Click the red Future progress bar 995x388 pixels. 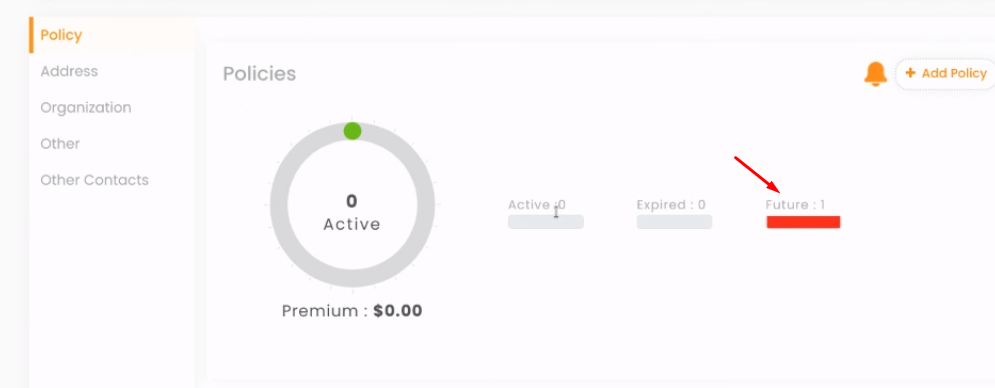[803, 222]
